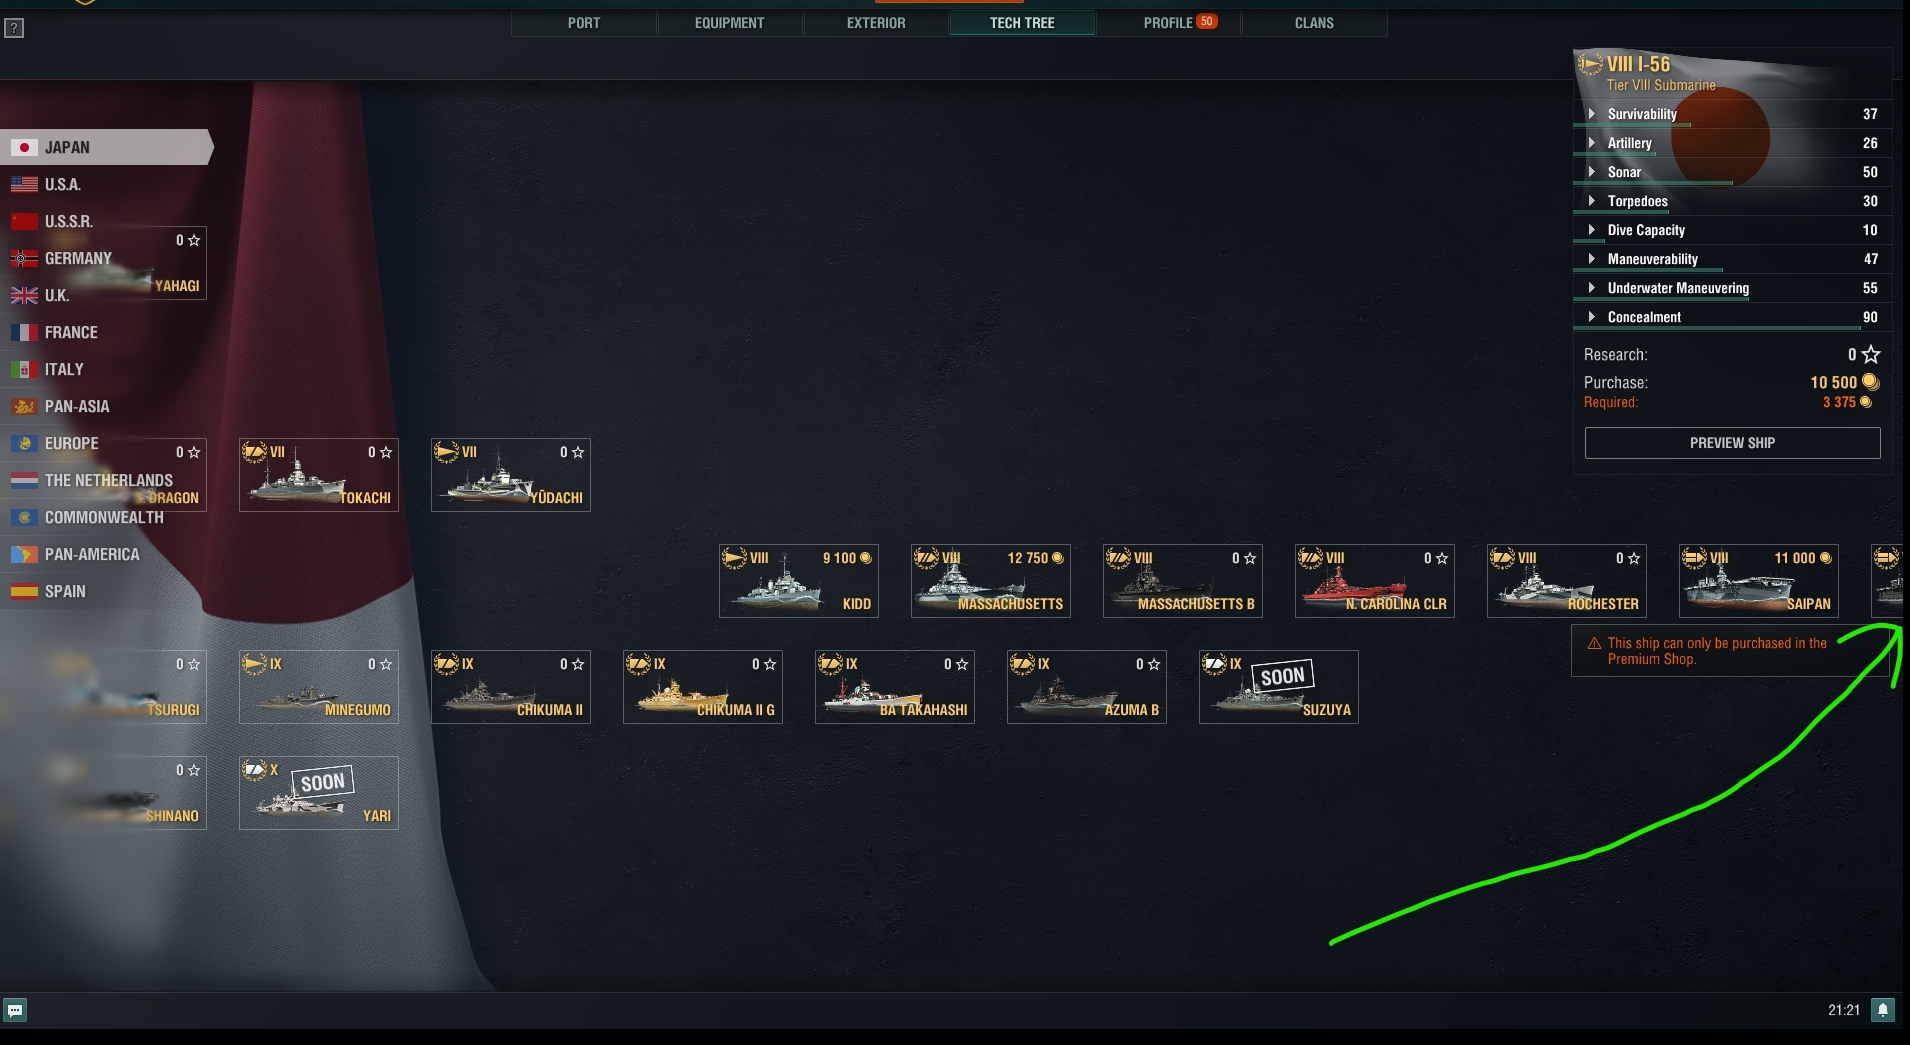Open the chat icon in bottom bar
Image resolution: width=1910 pixels, height=1045 pixels.
coord(14,1011)
